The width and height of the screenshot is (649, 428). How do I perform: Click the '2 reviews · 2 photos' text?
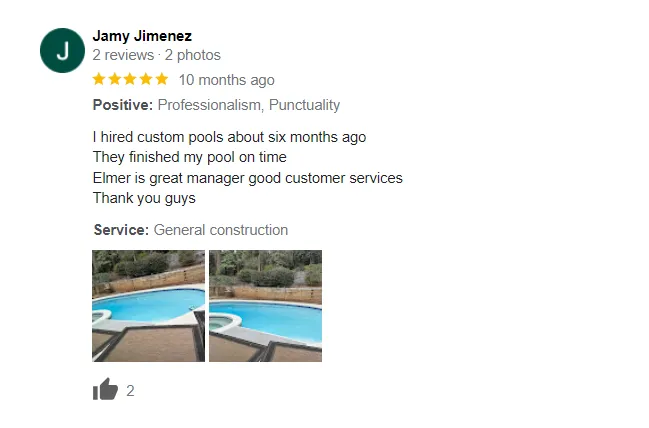tap(156, 55)
